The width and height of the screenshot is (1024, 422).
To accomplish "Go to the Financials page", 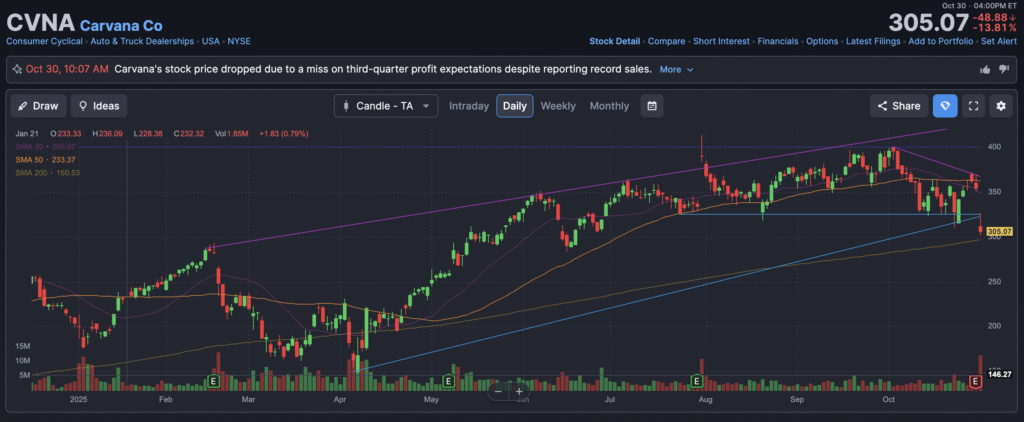I will 777,41.
